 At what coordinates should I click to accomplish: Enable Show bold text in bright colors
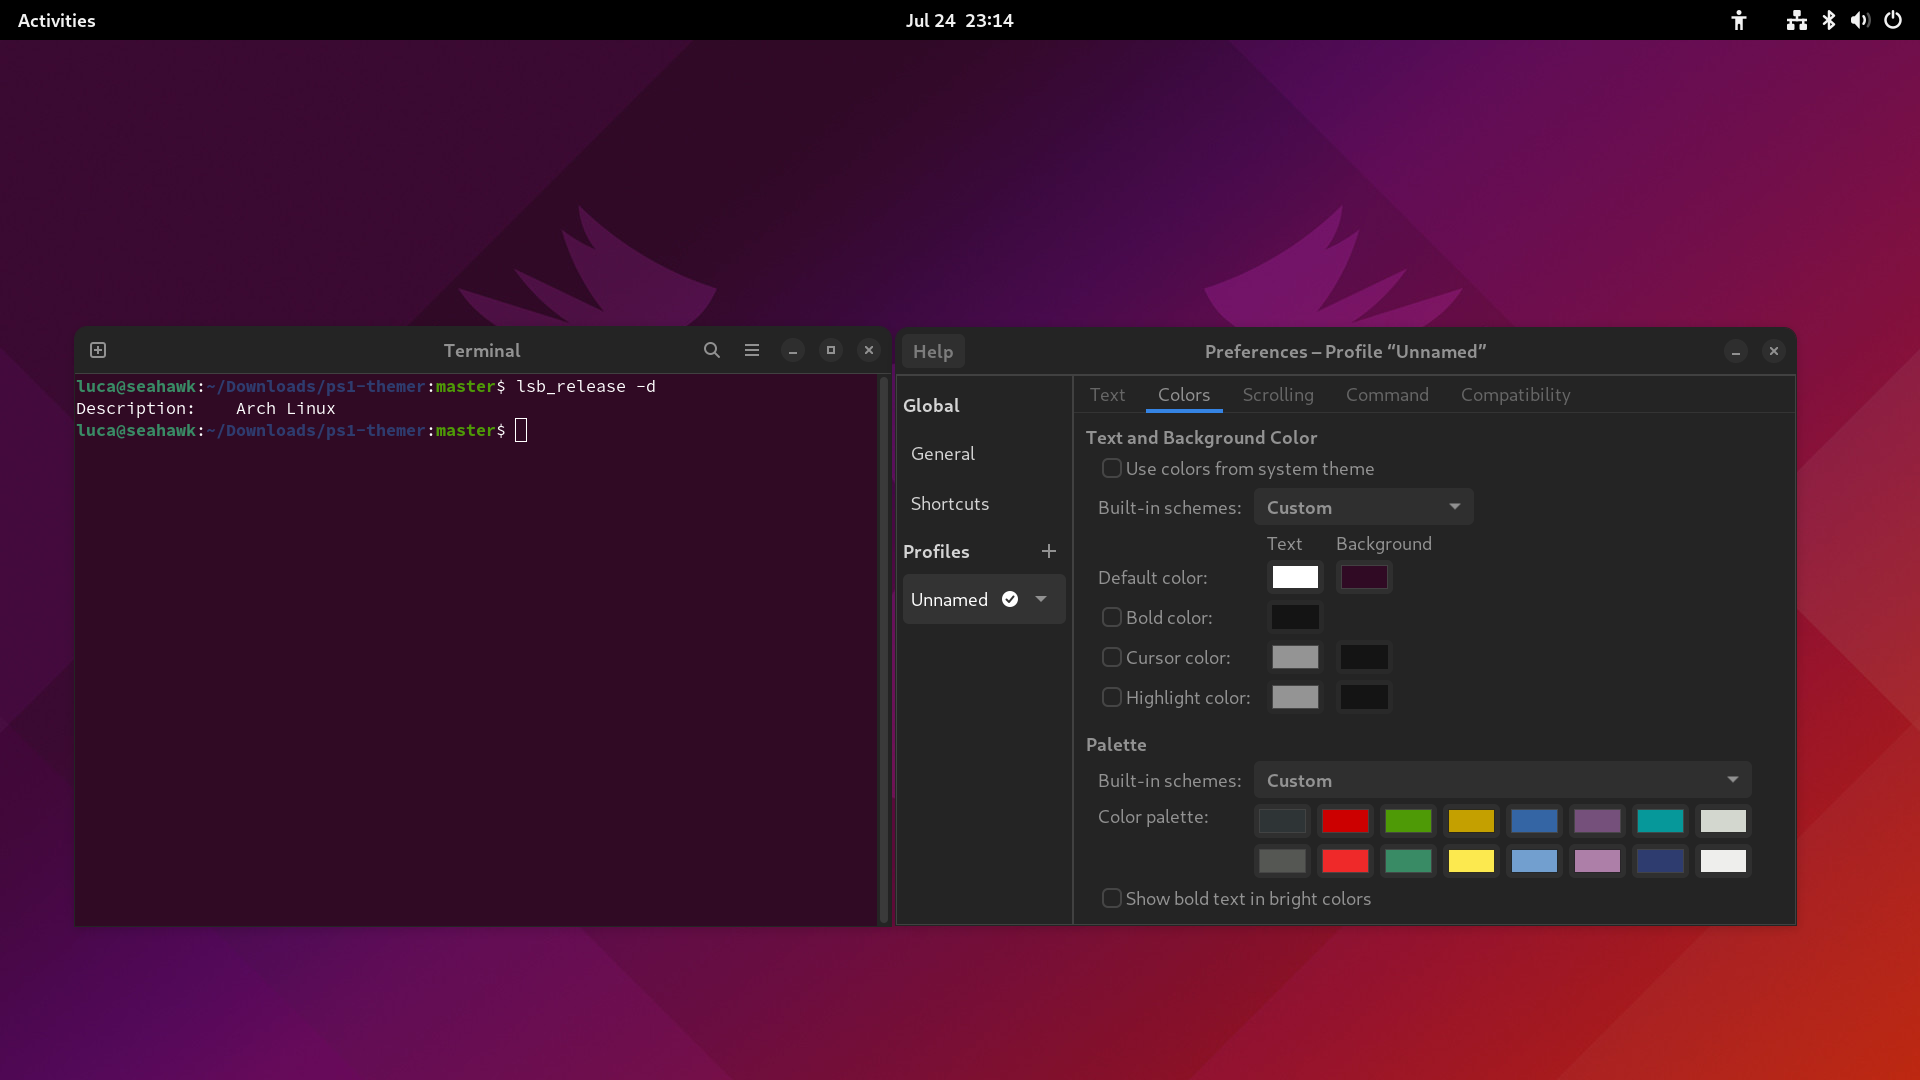pyautogui.click(x=1111, y=898)
